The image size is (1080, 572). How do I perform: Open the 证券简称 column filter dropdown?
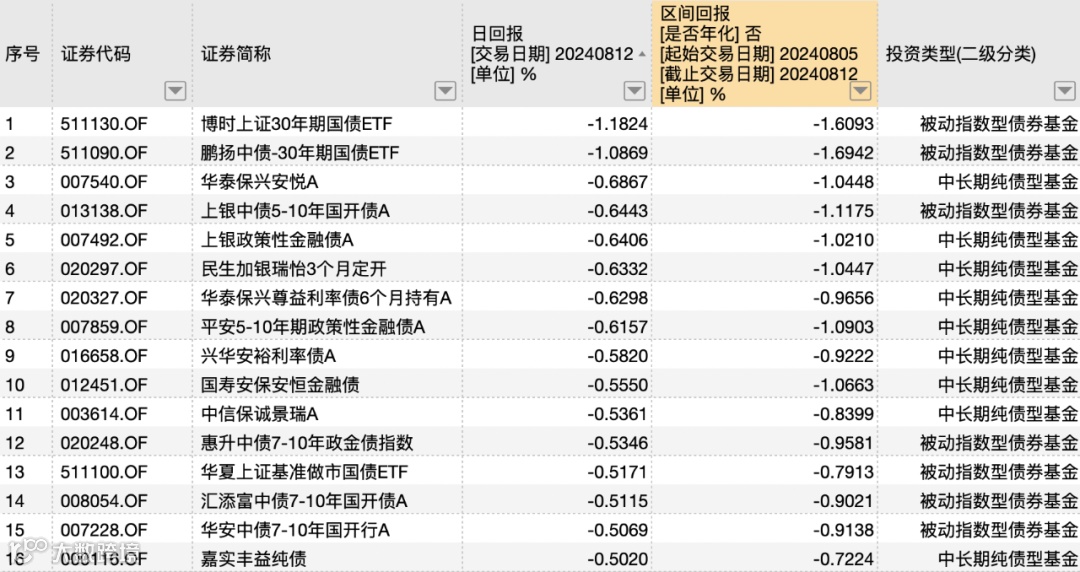click(445, 91)
